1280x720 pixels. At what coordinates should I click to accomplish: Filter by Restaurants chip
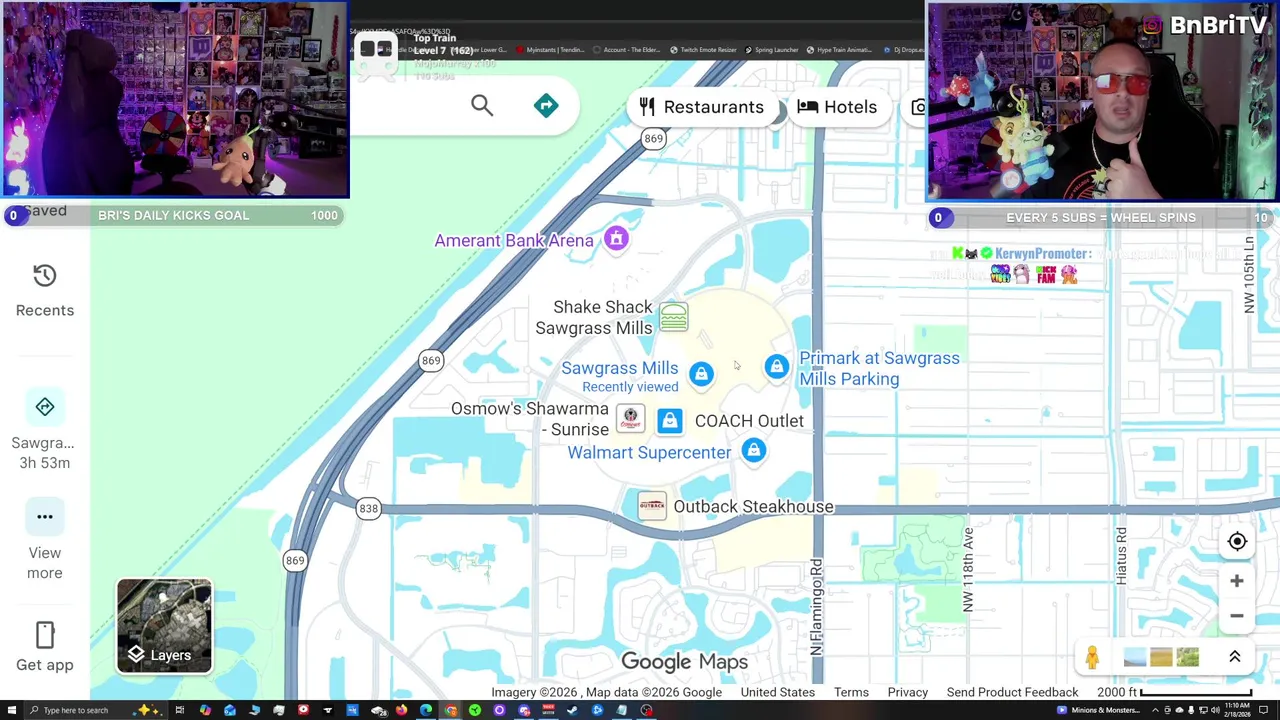point(701,107)
